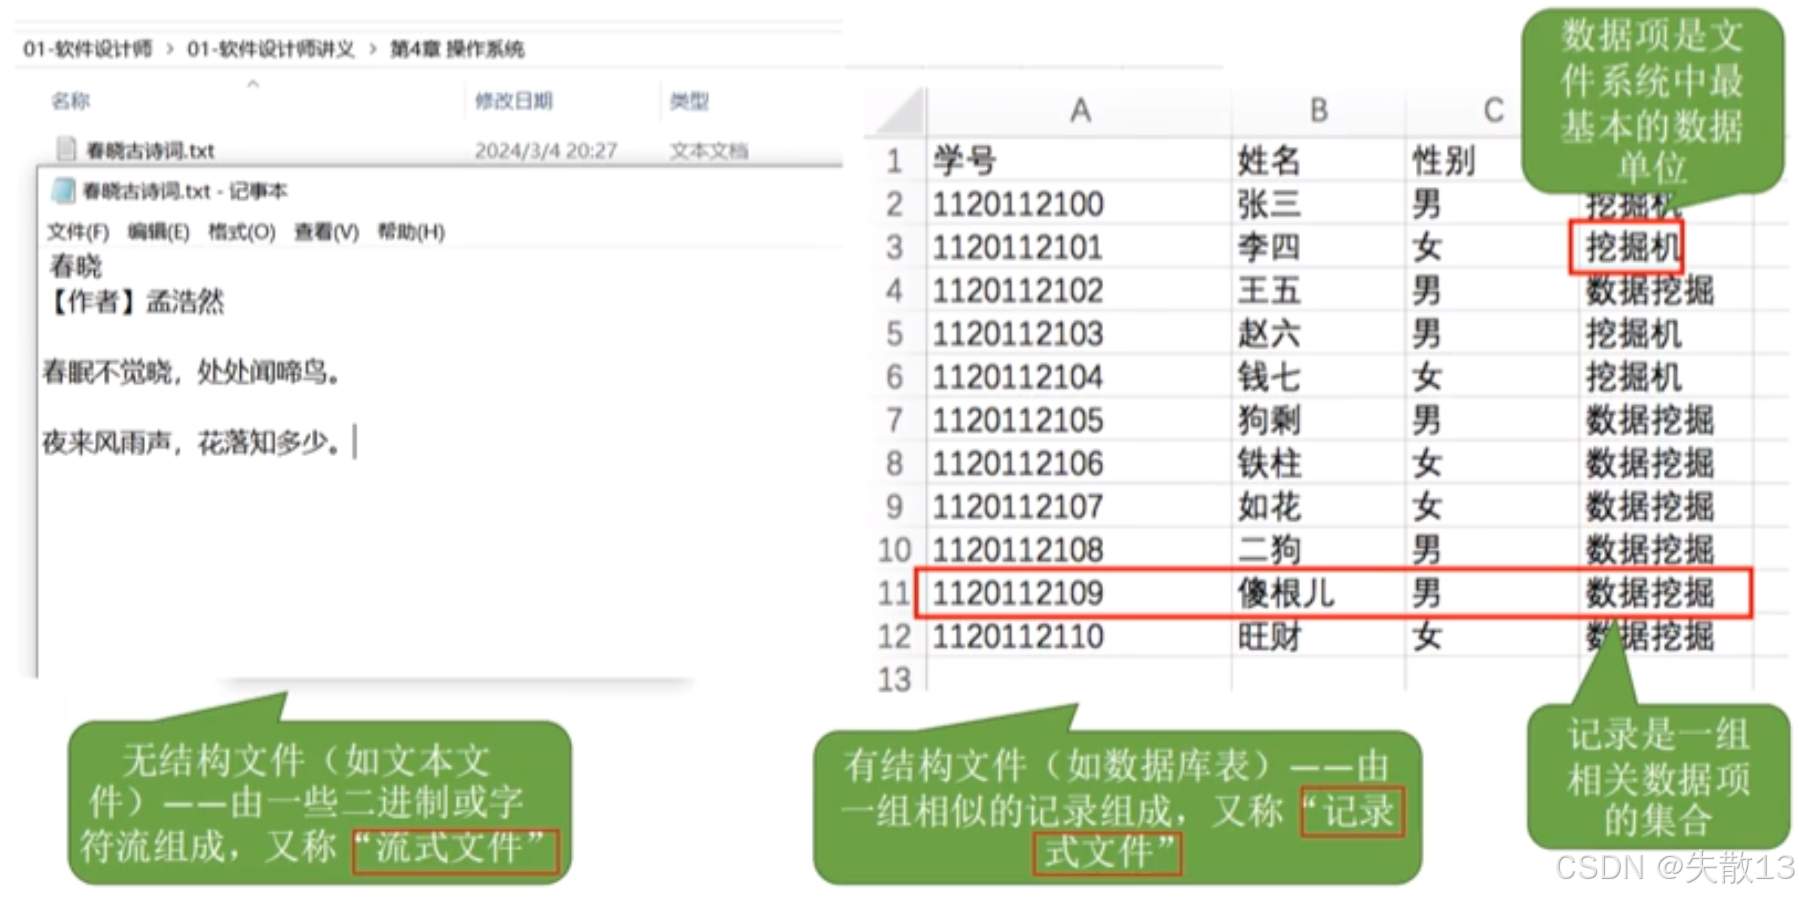Expand the breadcrumb arrow after 01-软件设计师讲义
1799x897 pixels.
click(x=372, y=48)
